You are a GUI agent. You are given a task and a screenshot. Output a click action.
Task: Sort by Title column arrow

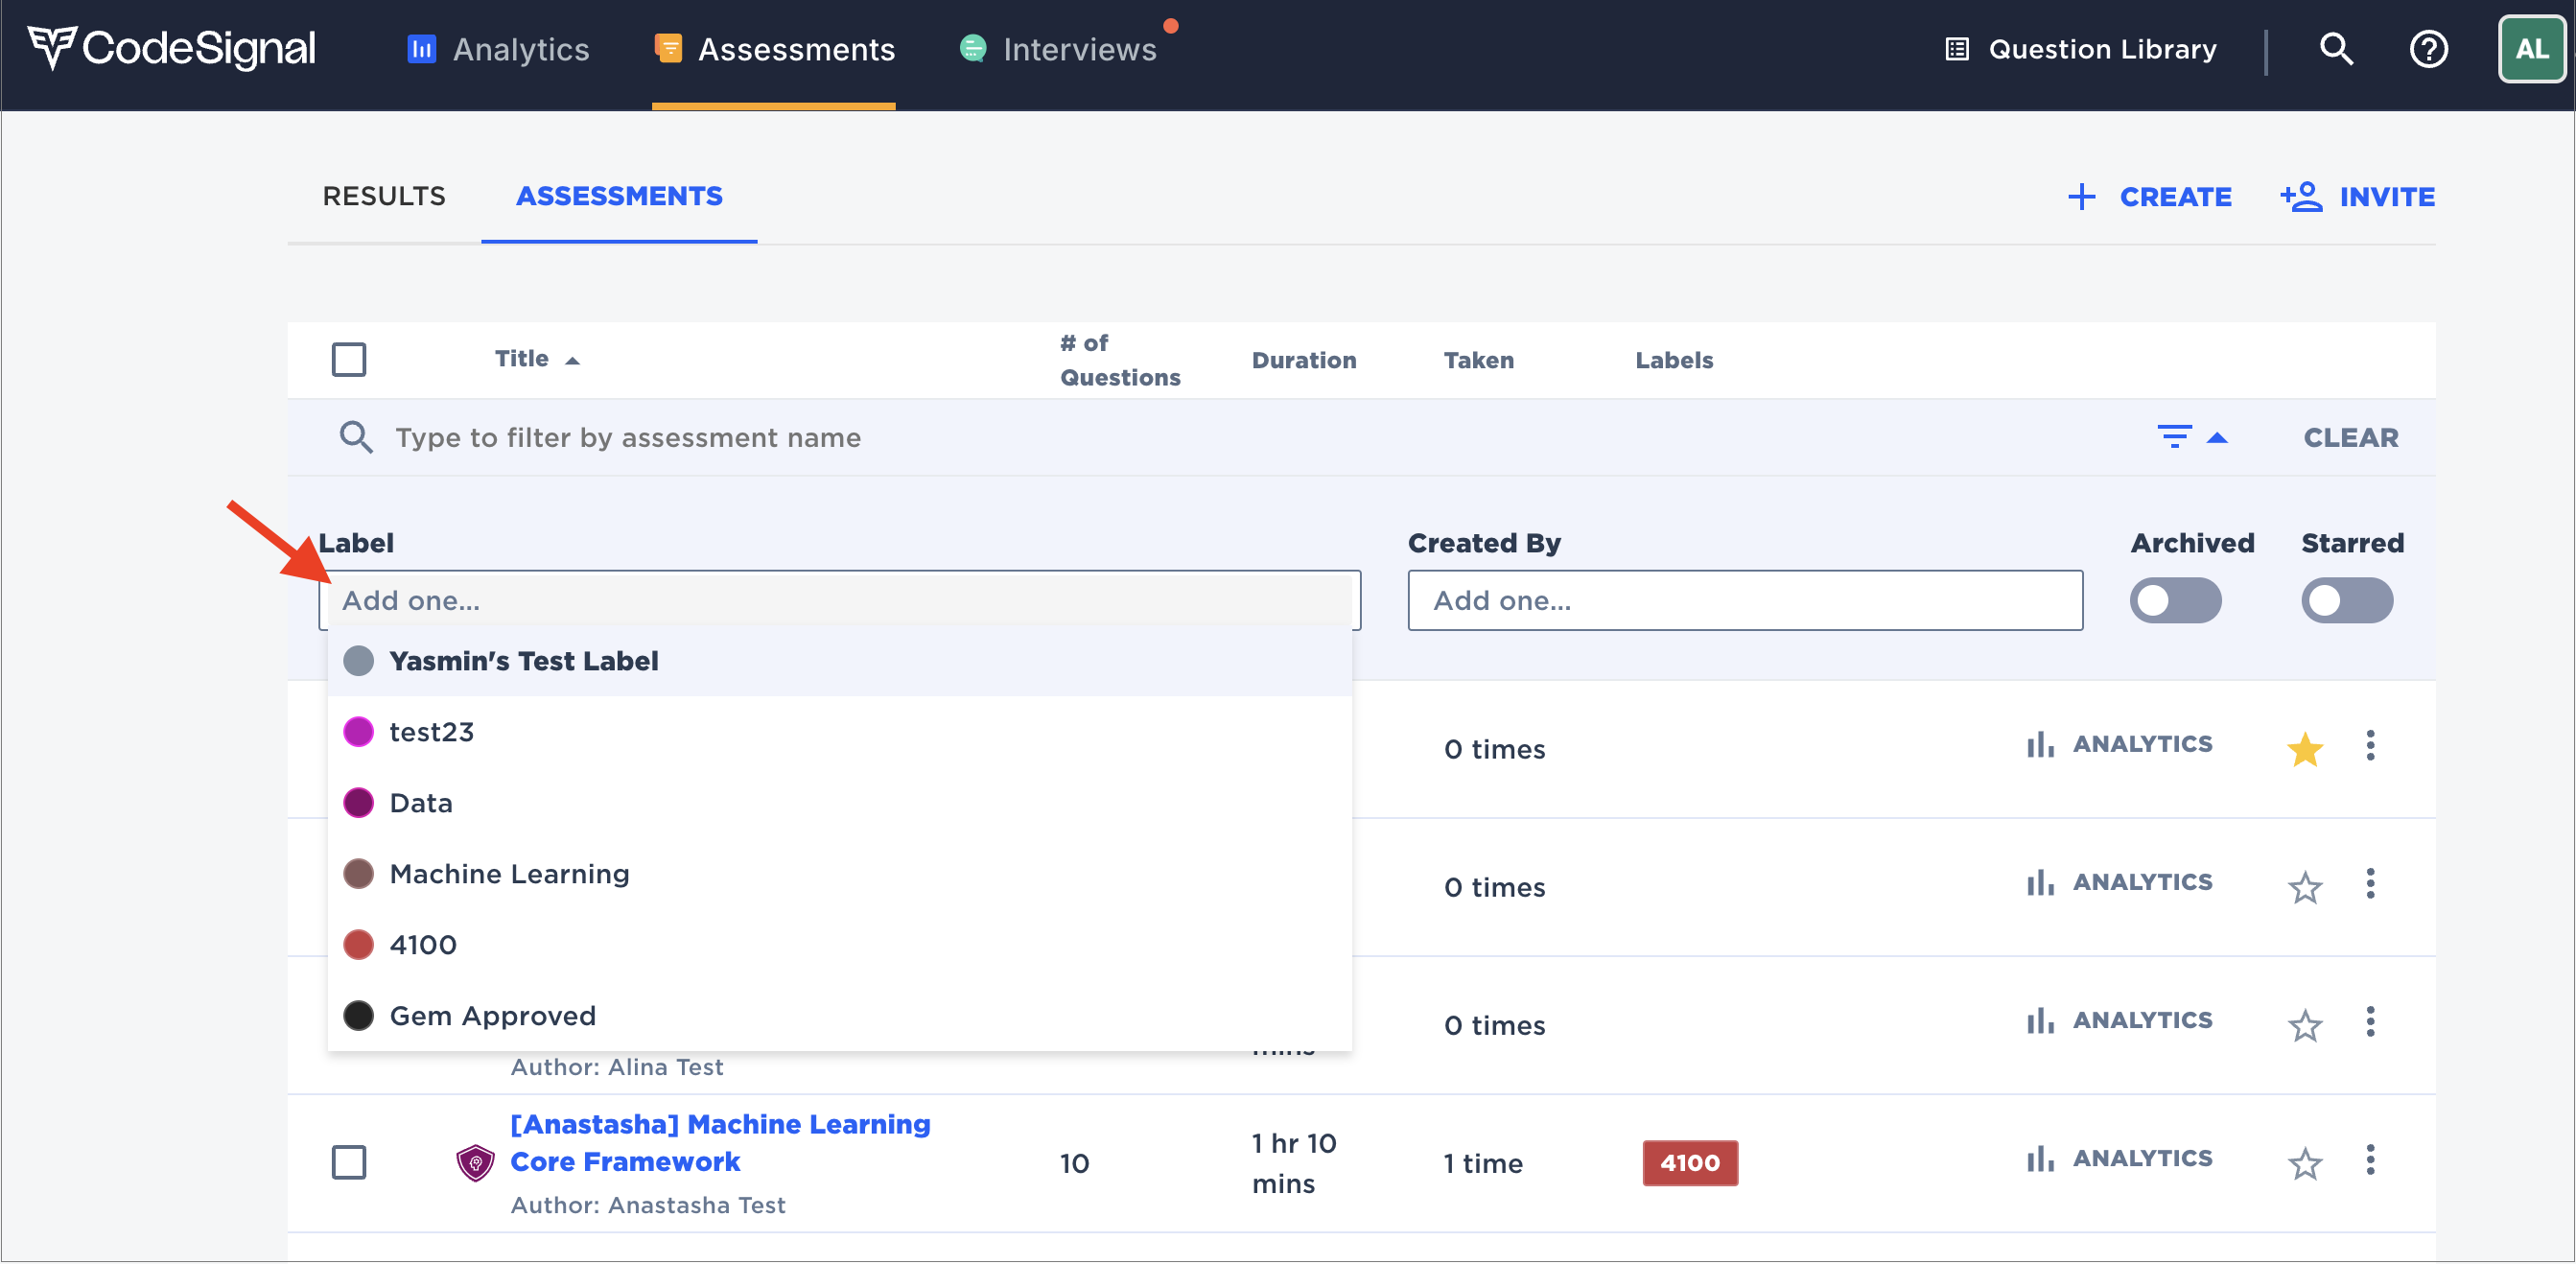click(572, 360)
